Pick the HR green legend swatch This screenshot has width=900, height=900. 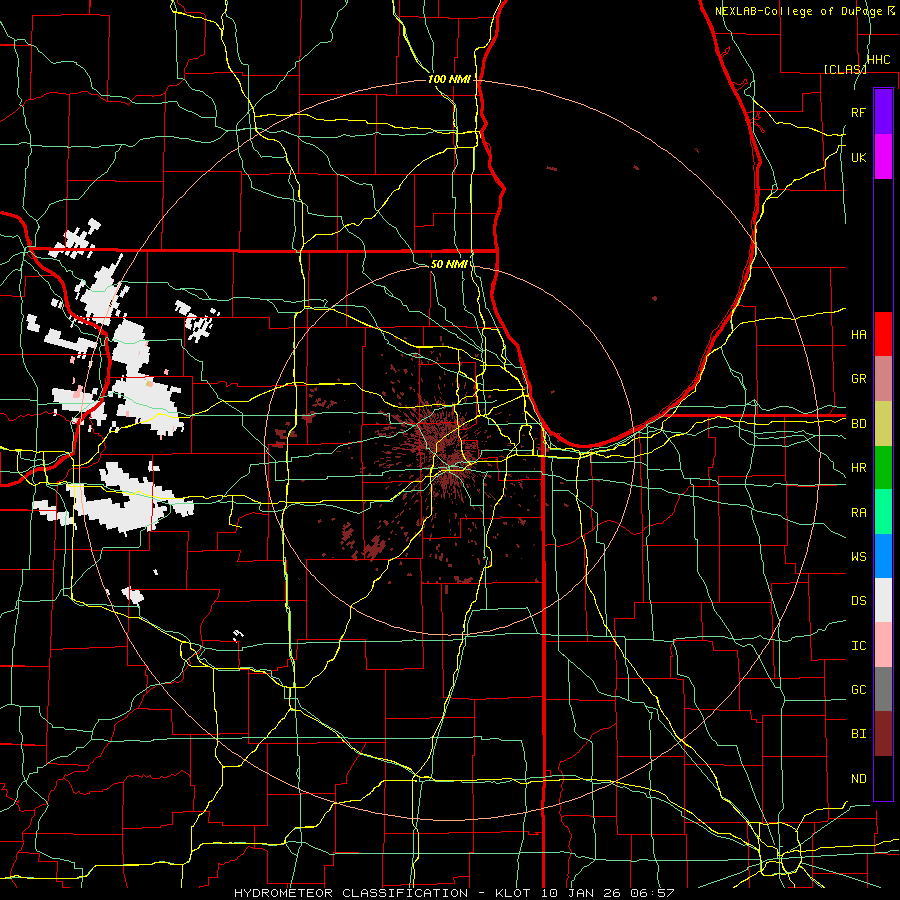coord(883,467)
